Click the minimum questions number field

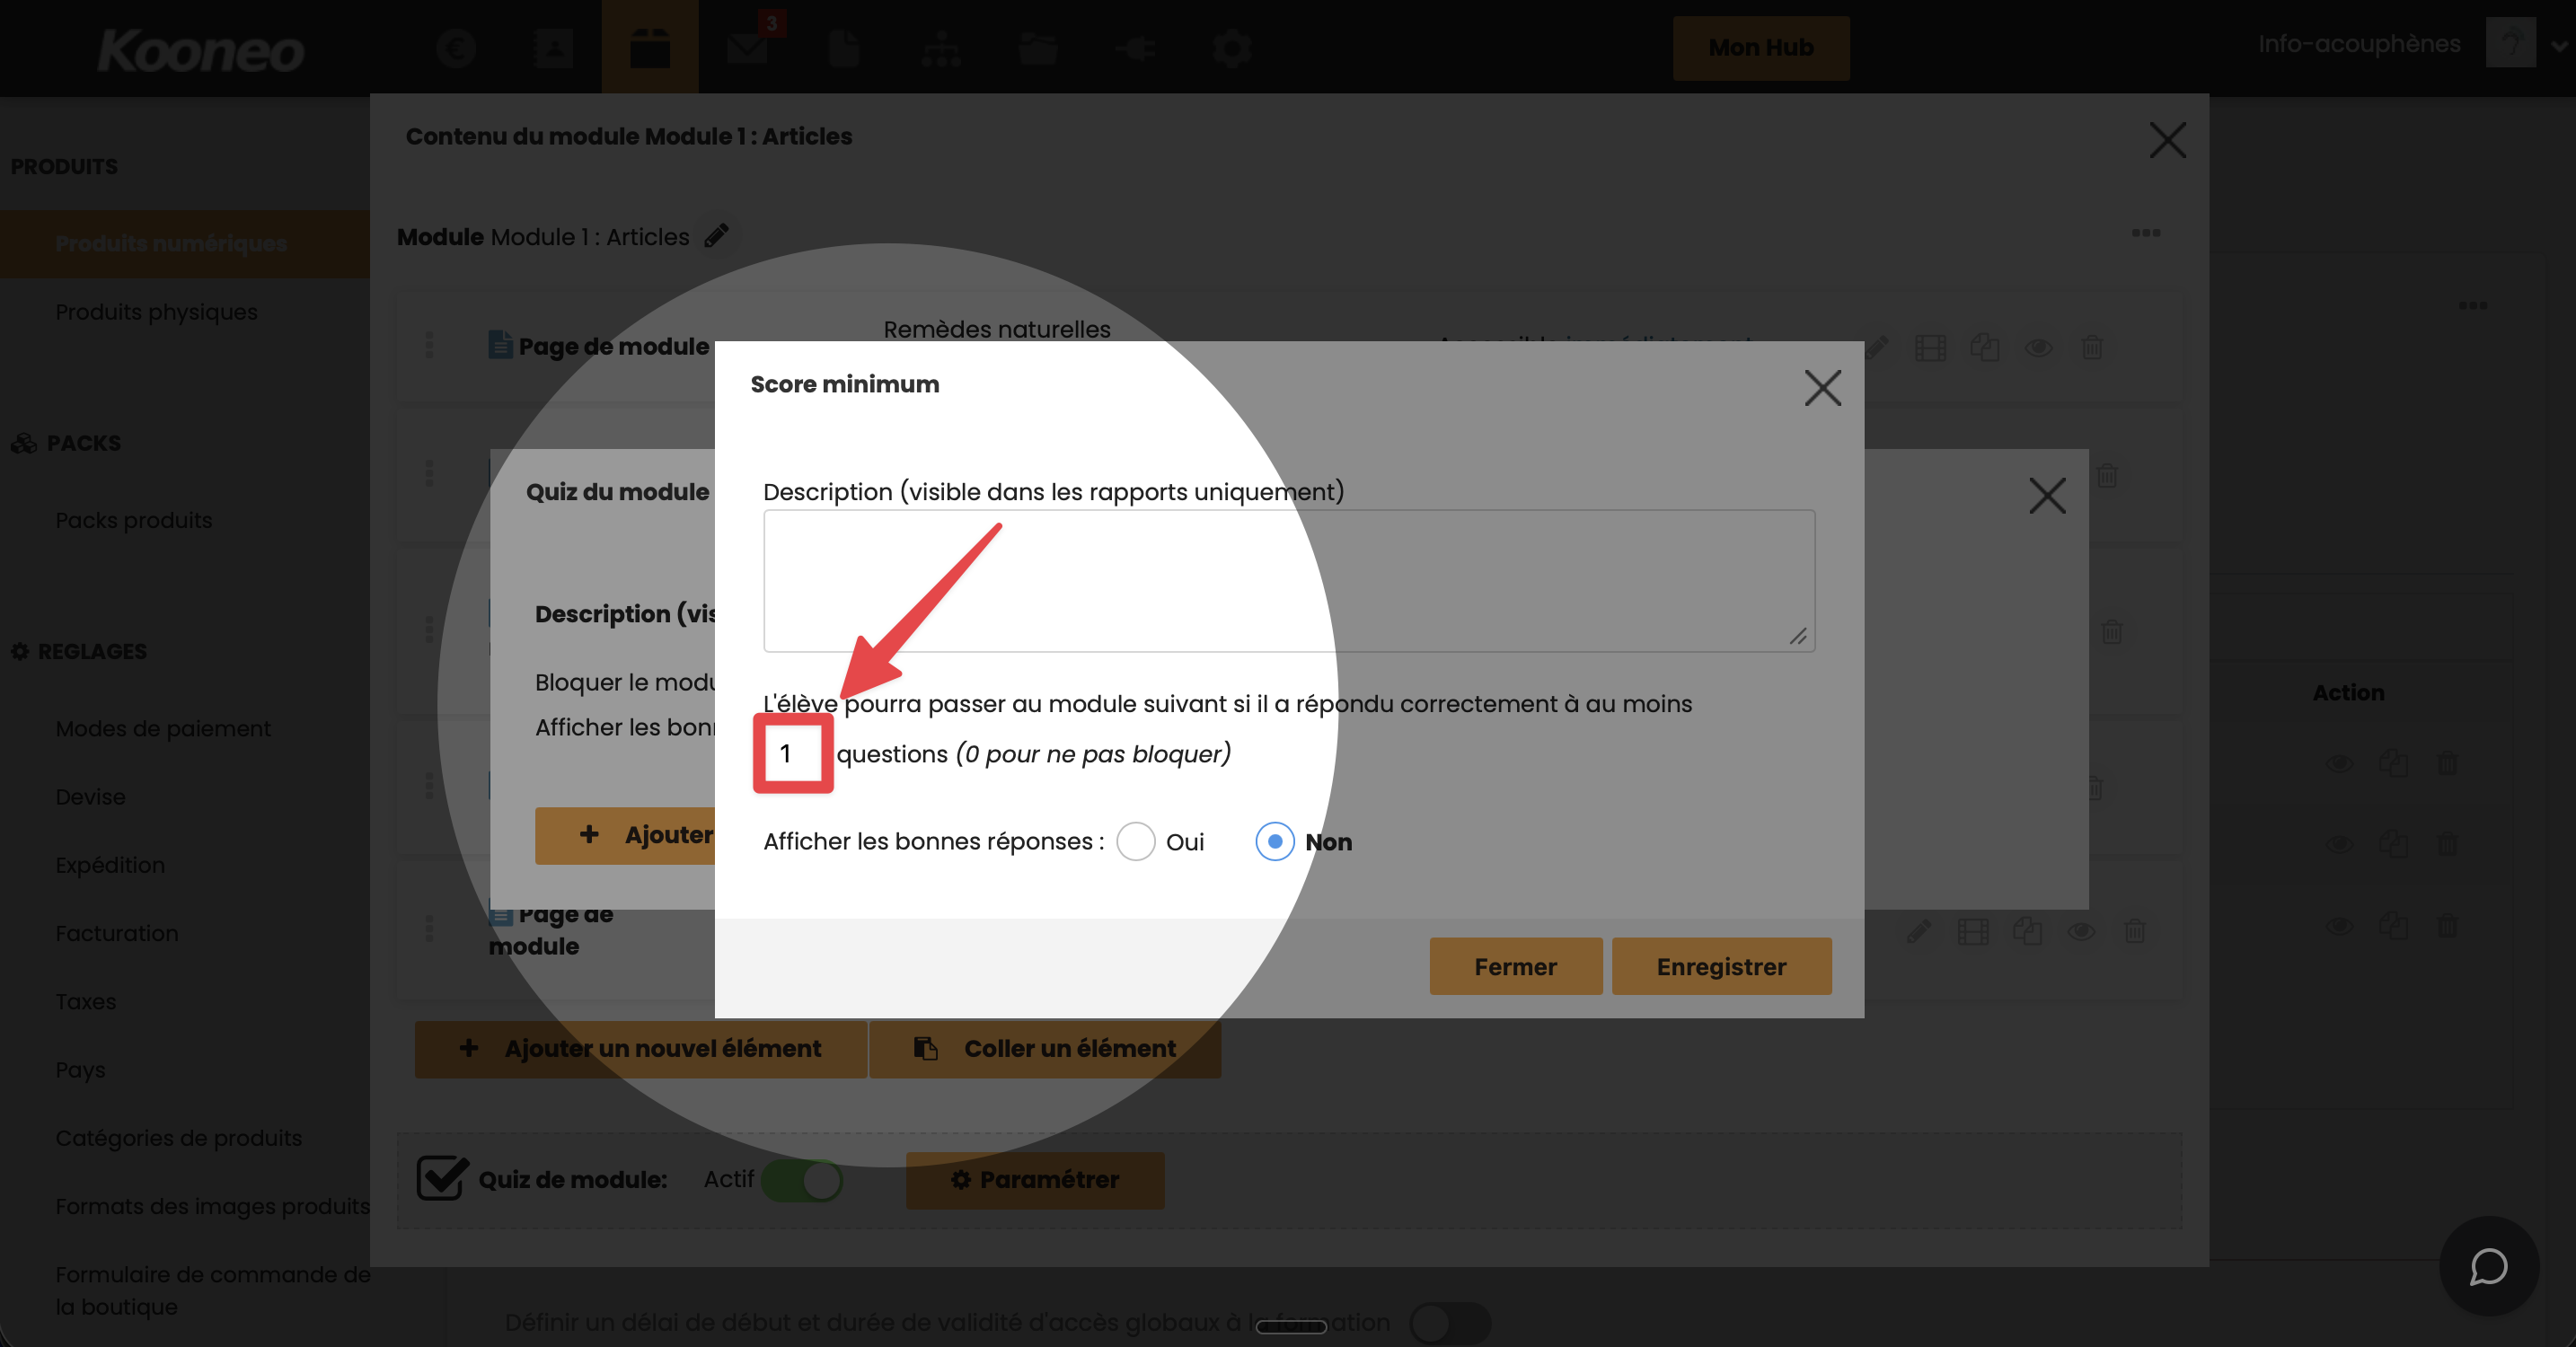click(x=793, y=753)
